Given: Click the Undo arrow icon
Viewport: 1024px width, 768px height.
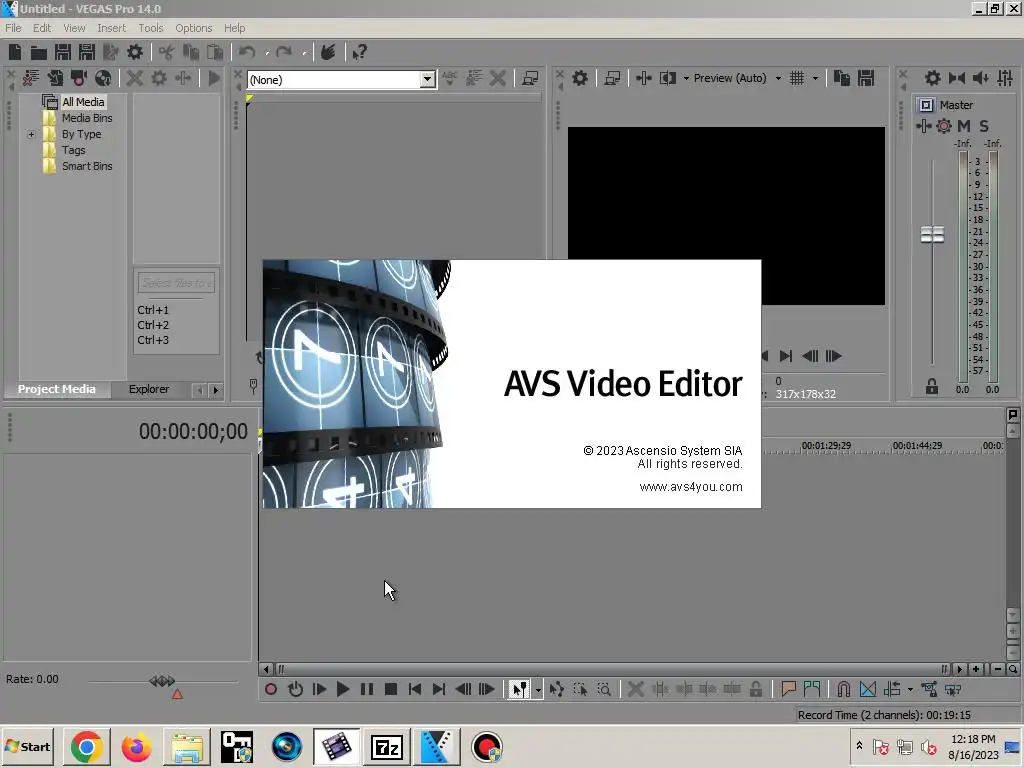Looking at the screenshot, I should 247,52.
